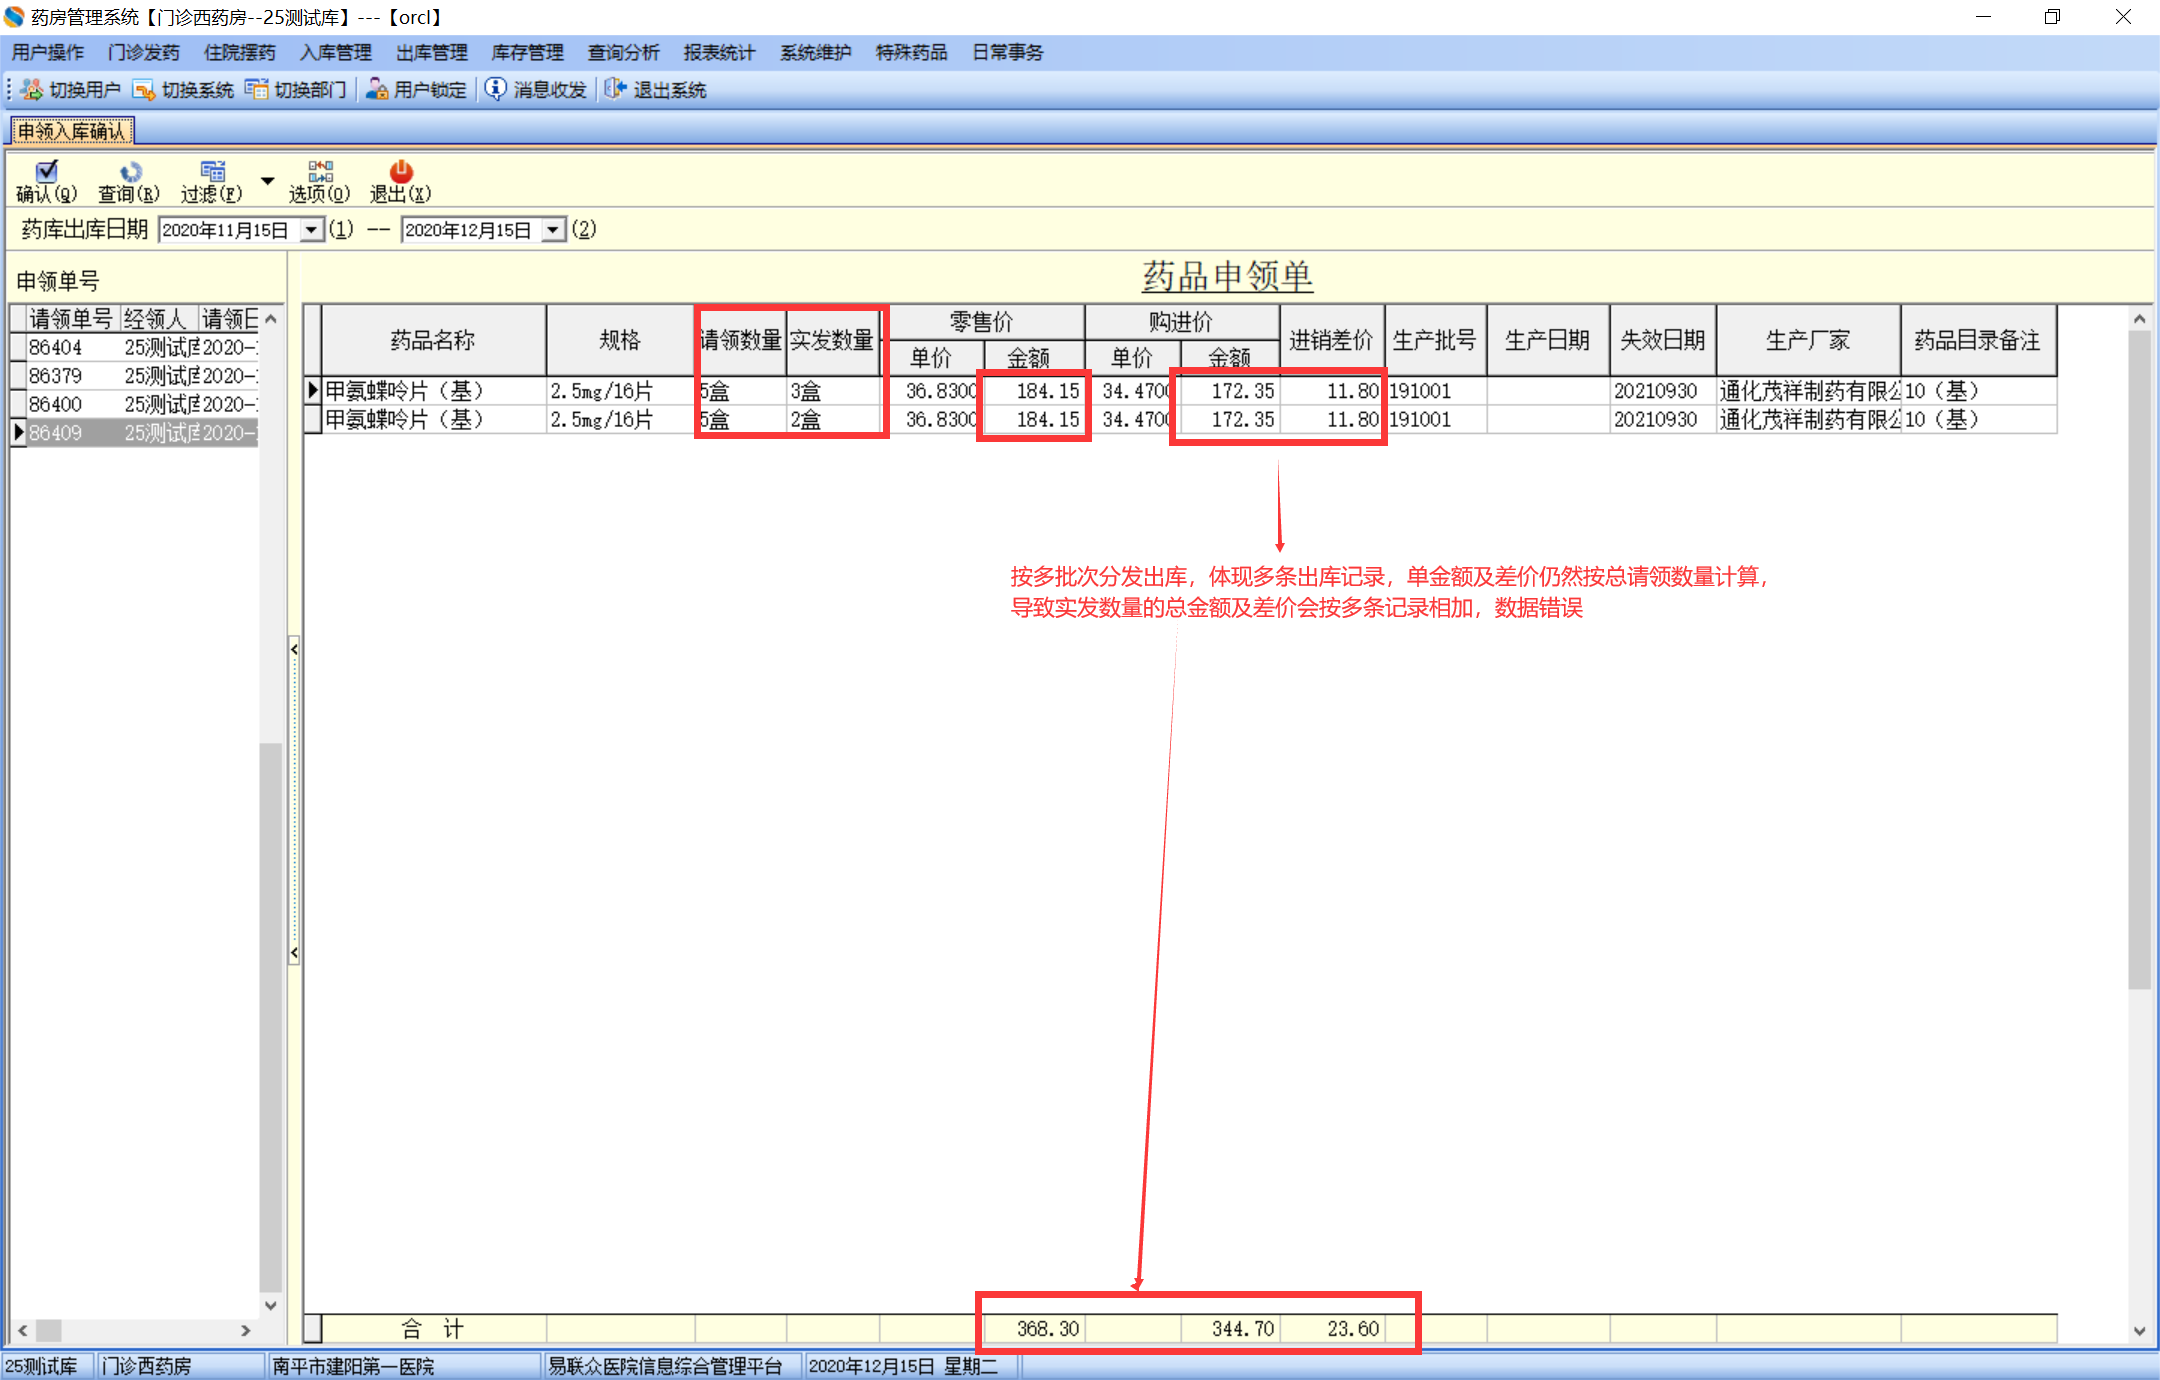The width and height of the screenshot is (2160, 1380).
Task: Open the 选项(O) options icon
Action: pyautogui.click(x=319, y=172)
